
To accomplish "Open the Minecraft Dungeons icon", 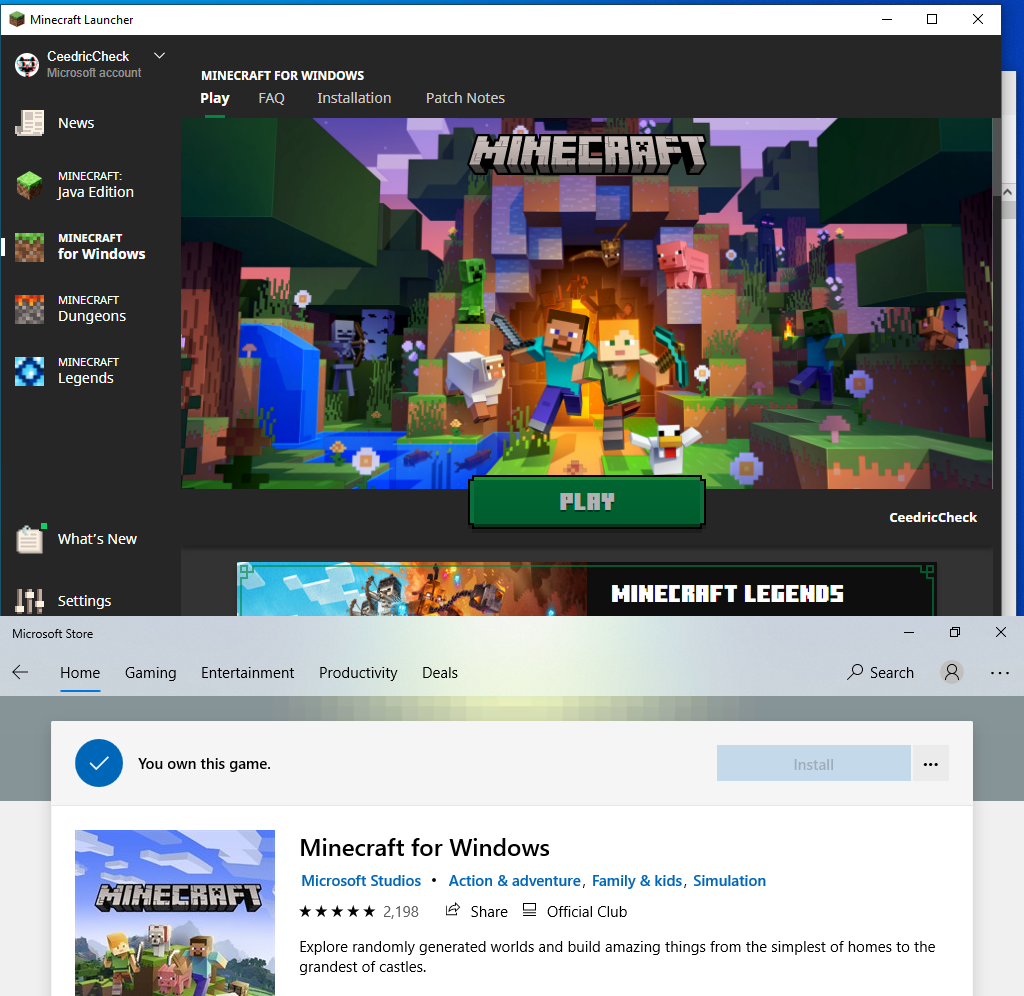I will pos(29,309).
